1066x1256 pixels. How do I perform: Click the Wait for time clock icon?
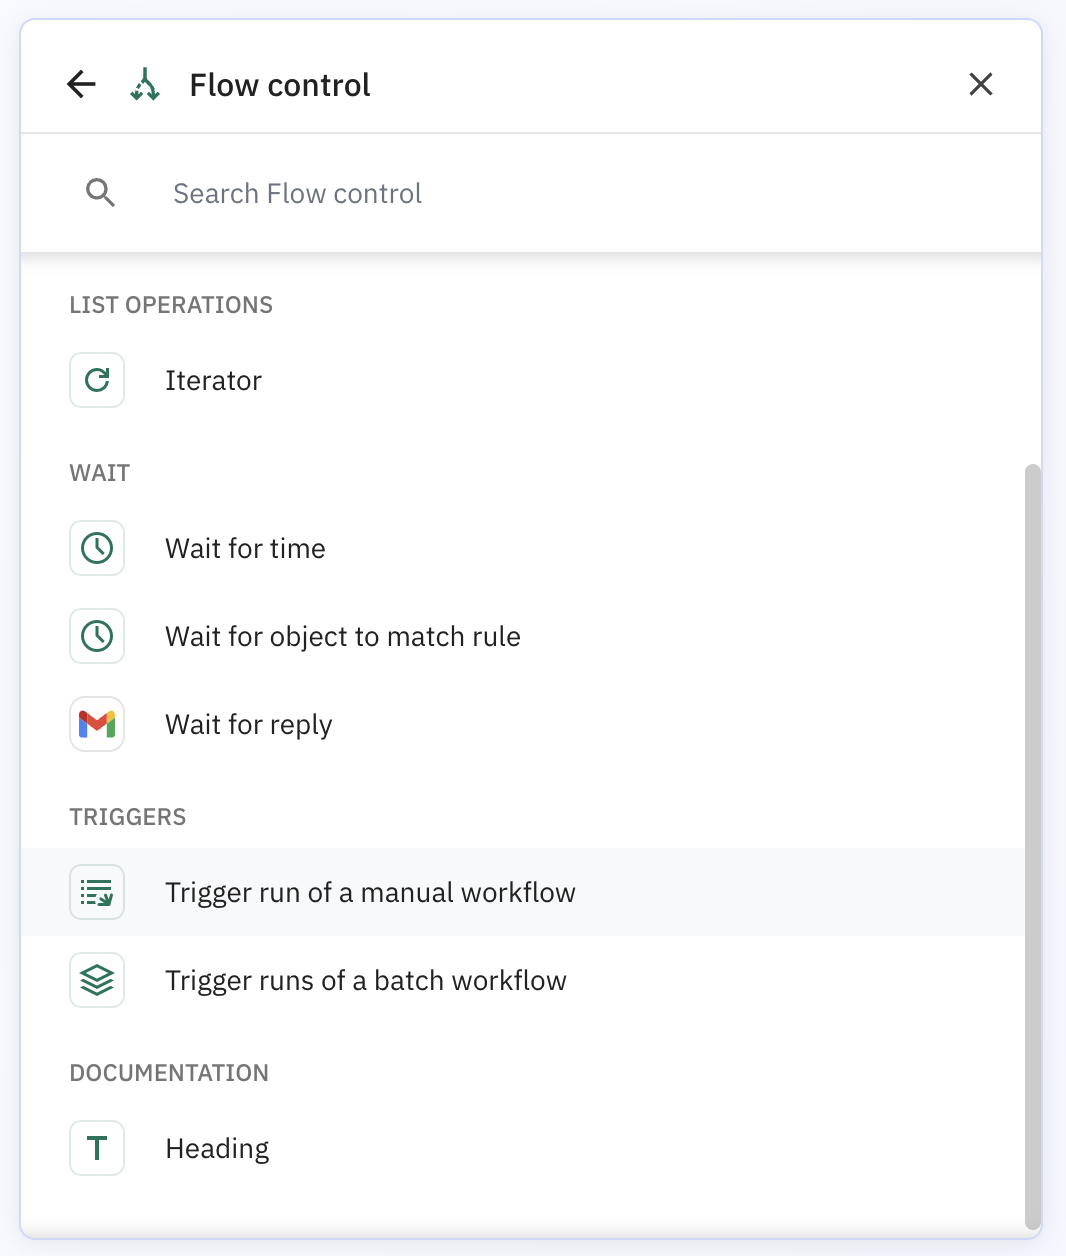click(x=97, y=548)
